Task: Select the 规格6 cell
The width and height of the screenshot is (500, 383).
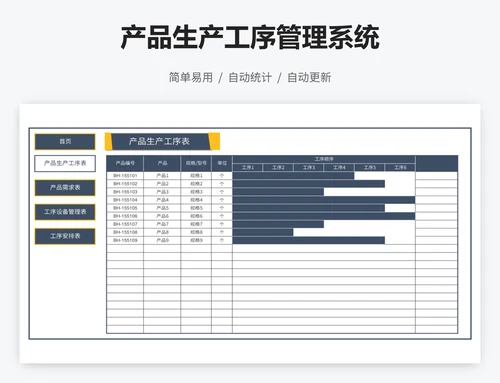Action: point(196,216)
